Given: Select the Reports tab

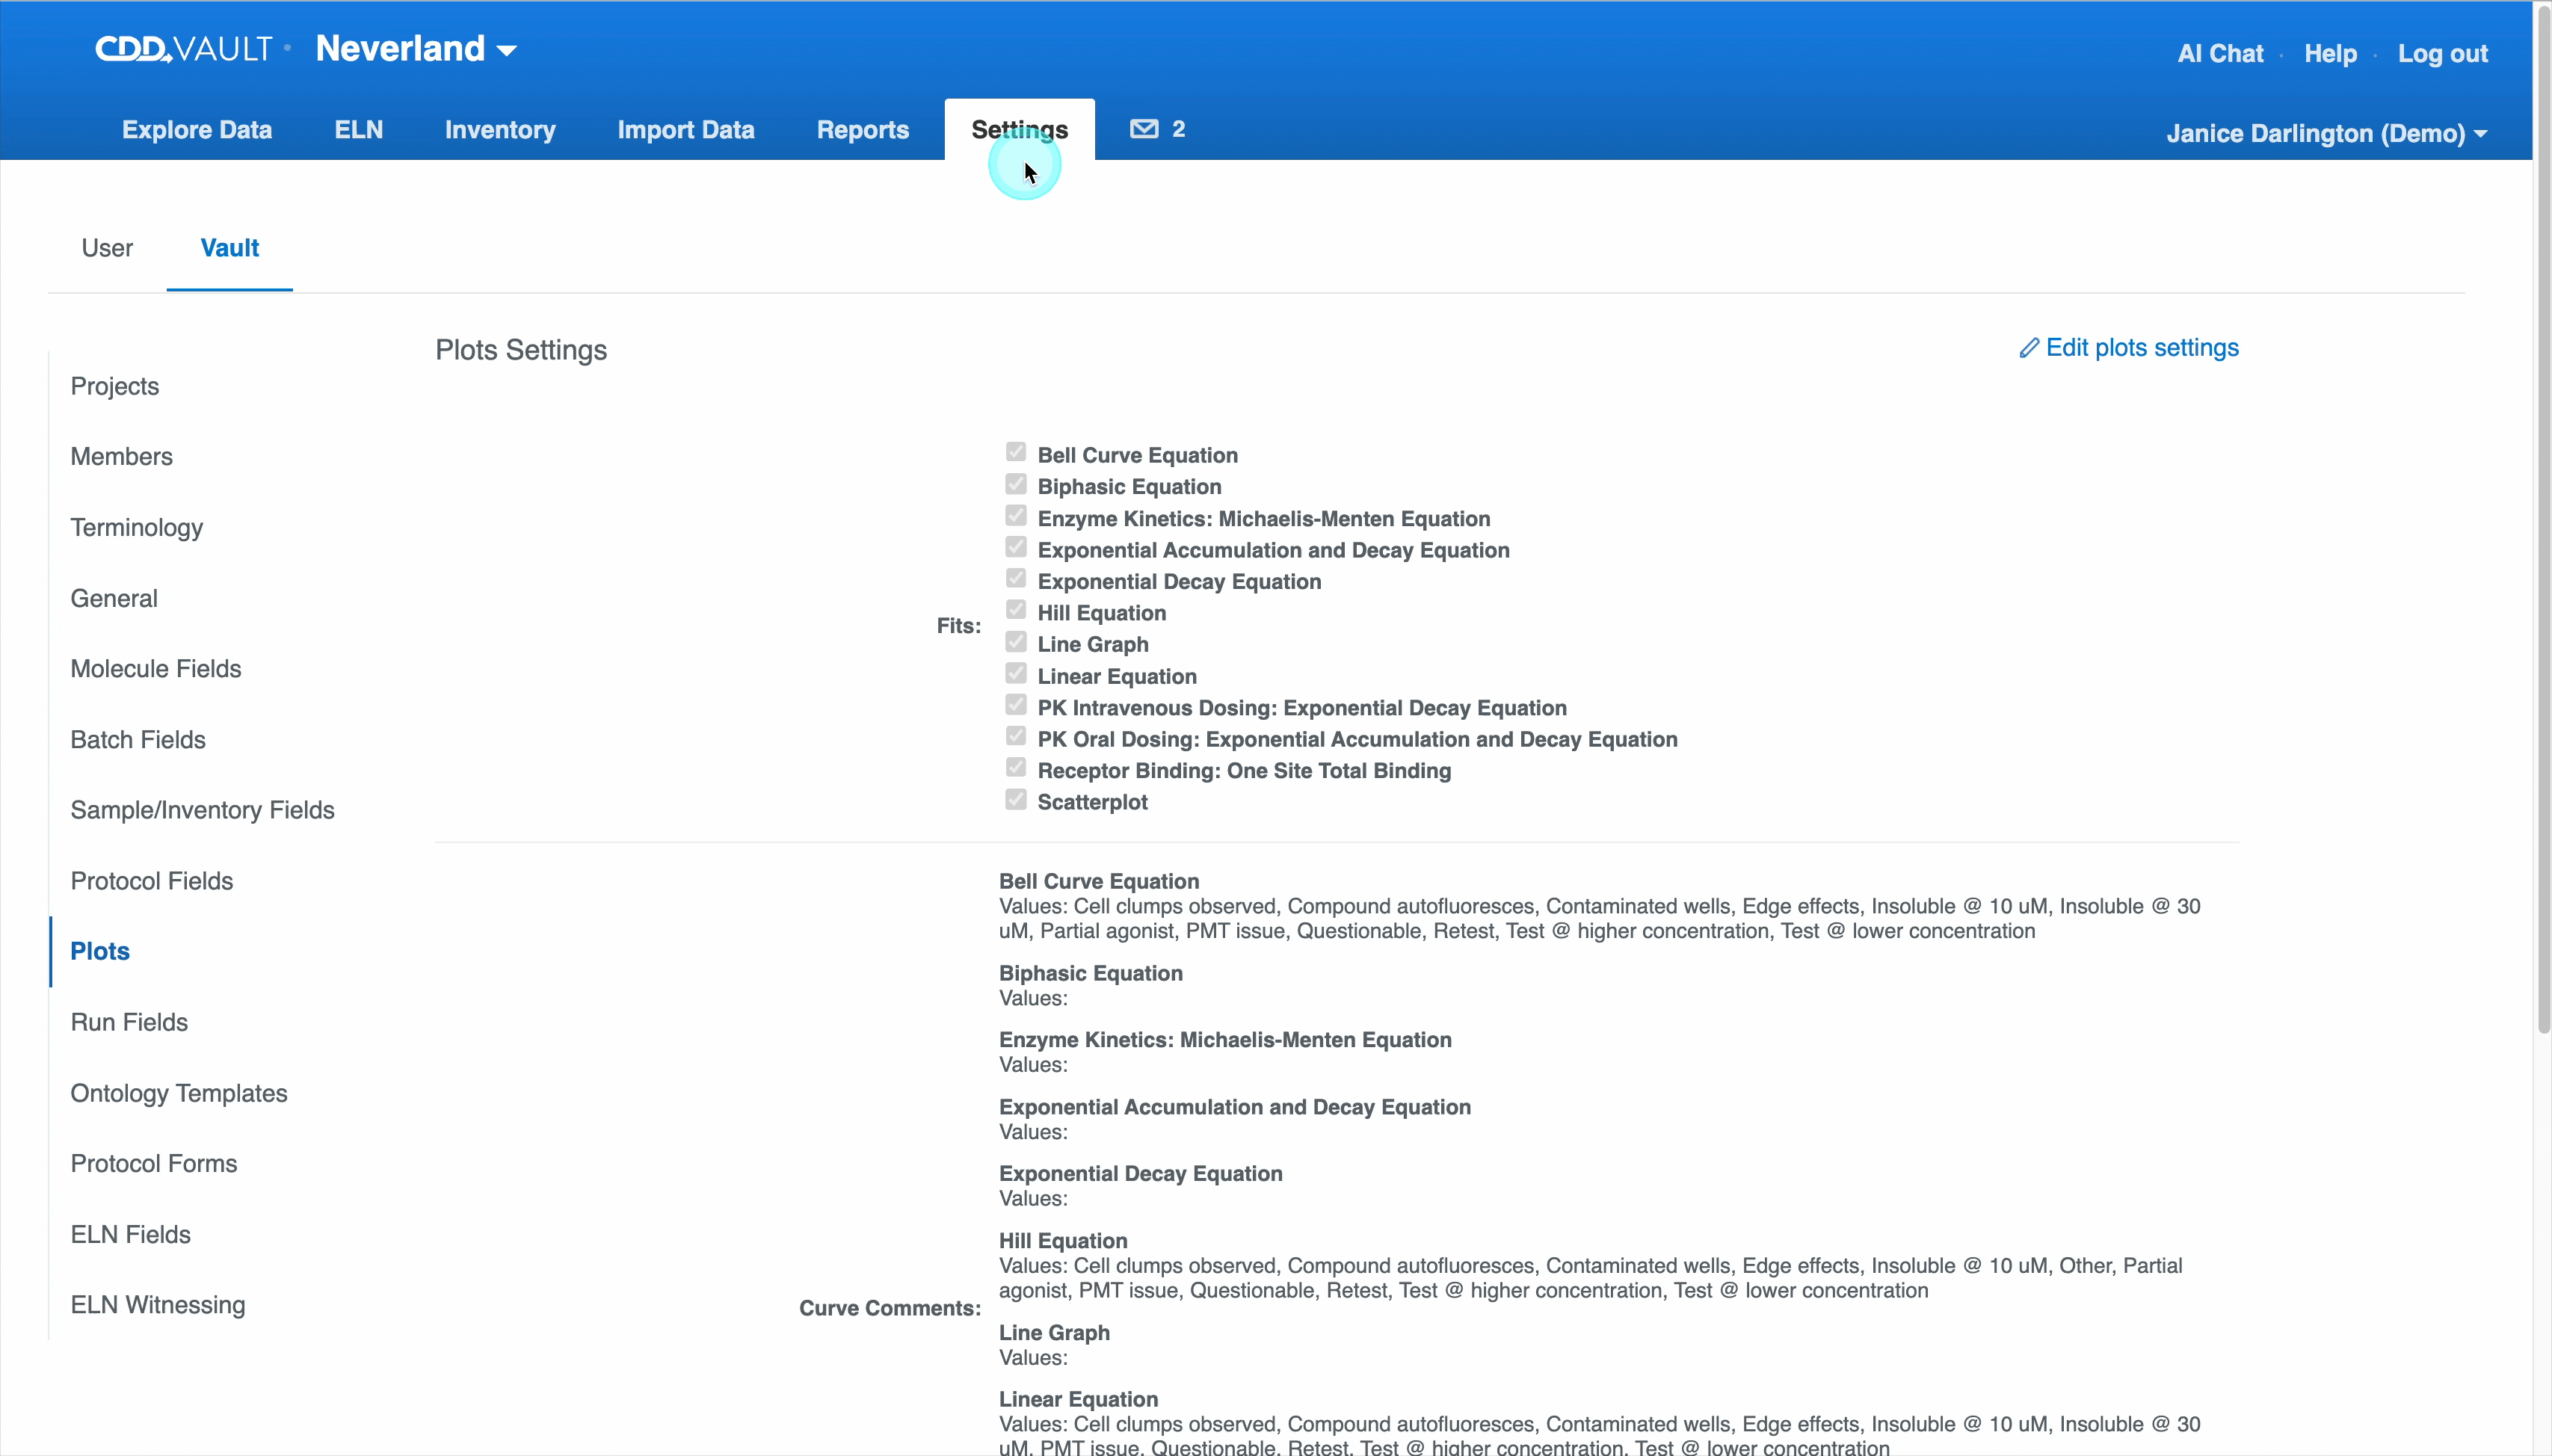Looking at the screenshot, I should [863, 130].
